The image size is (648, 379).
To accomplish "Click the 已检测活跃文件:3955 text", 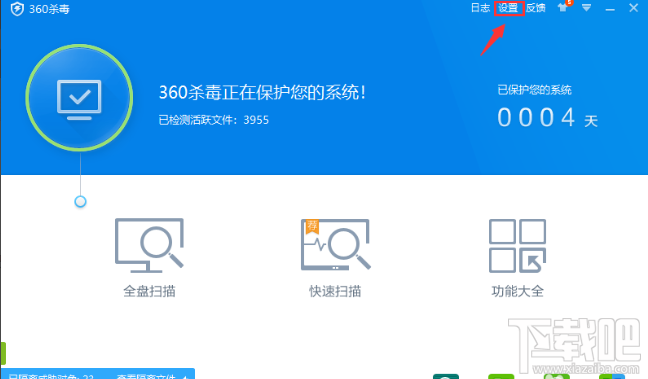I will pos(214,120).
